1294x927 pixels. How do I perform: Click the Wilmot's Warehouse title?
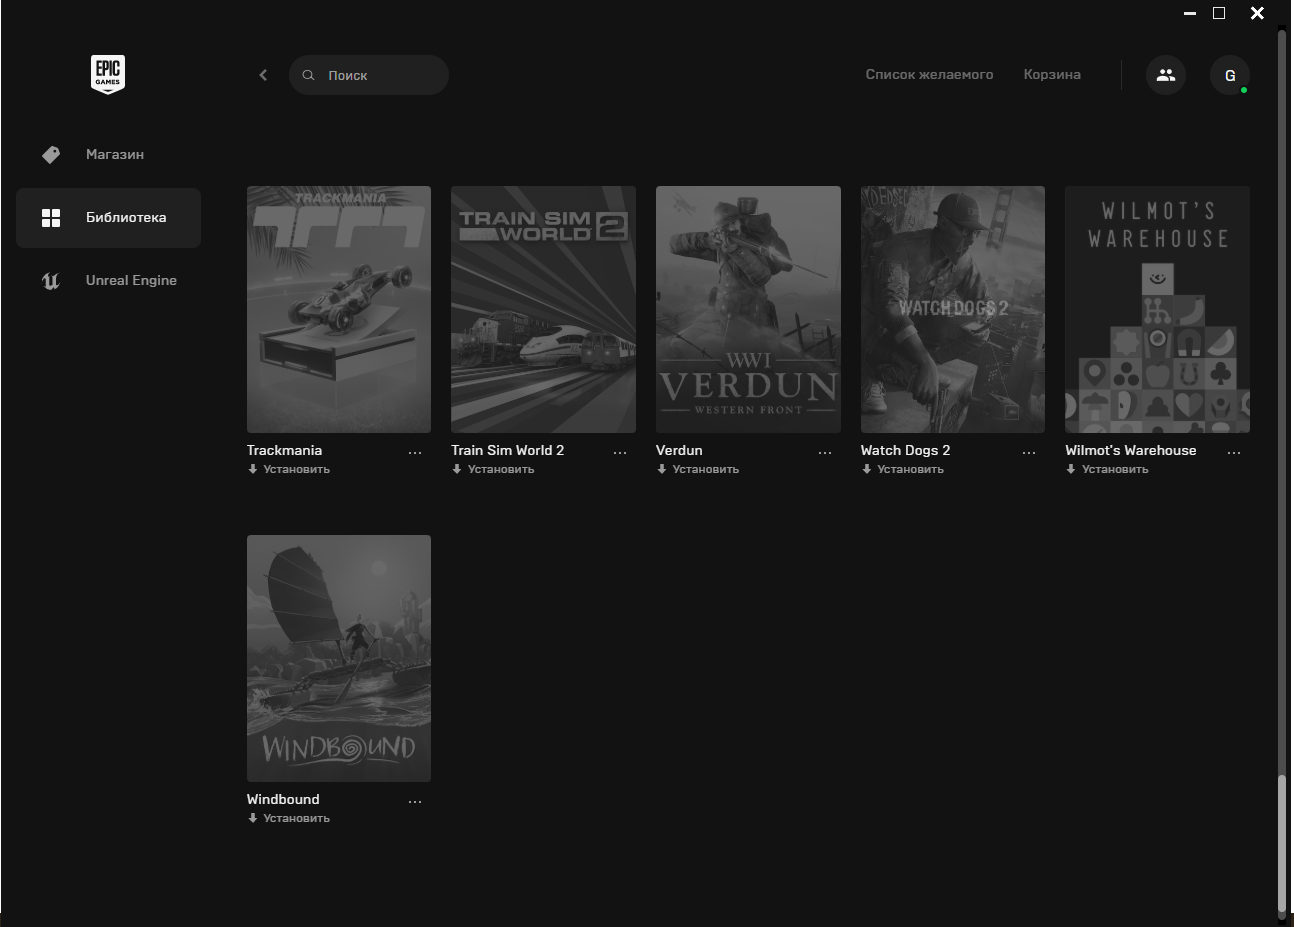(x=1131, y=450)
